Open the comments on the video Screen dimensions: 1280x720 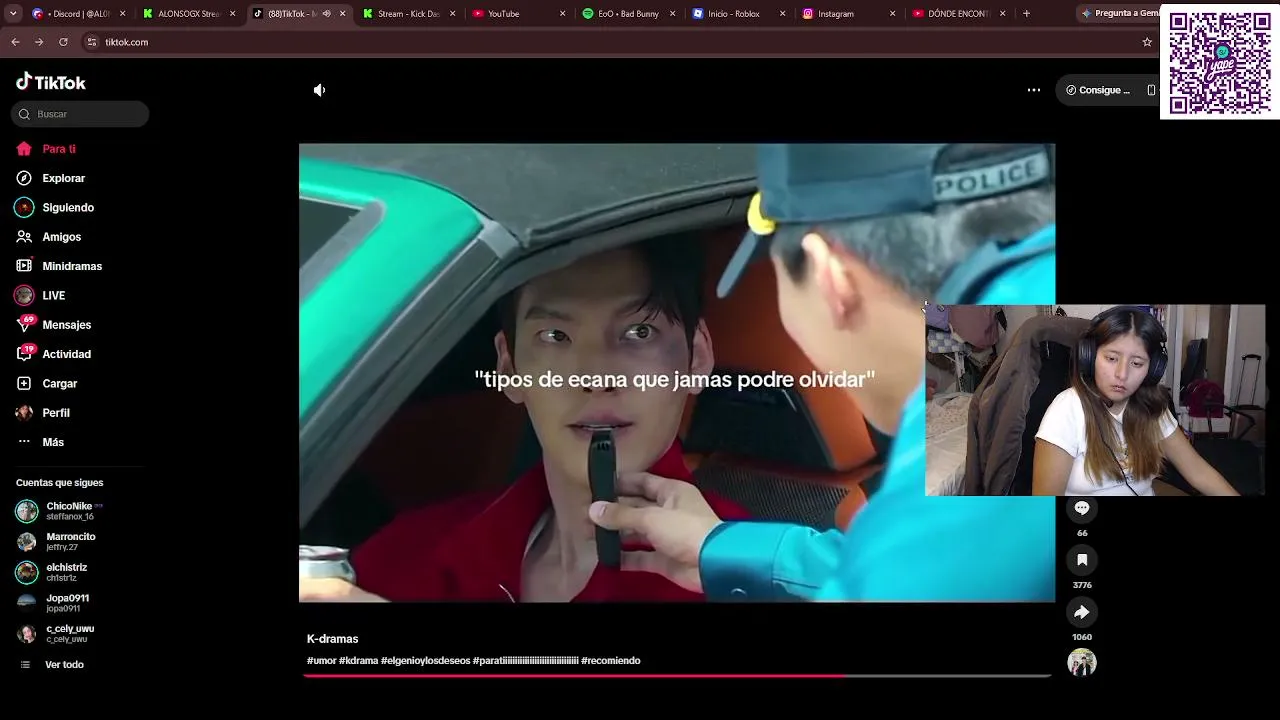click(1082, 508)
